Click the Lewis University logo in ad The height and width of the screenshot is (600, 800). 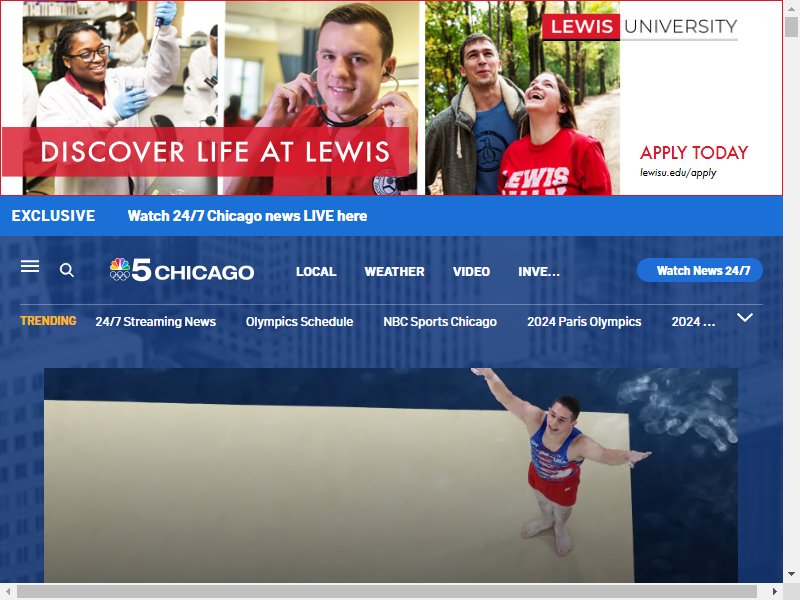coord(639,27)
